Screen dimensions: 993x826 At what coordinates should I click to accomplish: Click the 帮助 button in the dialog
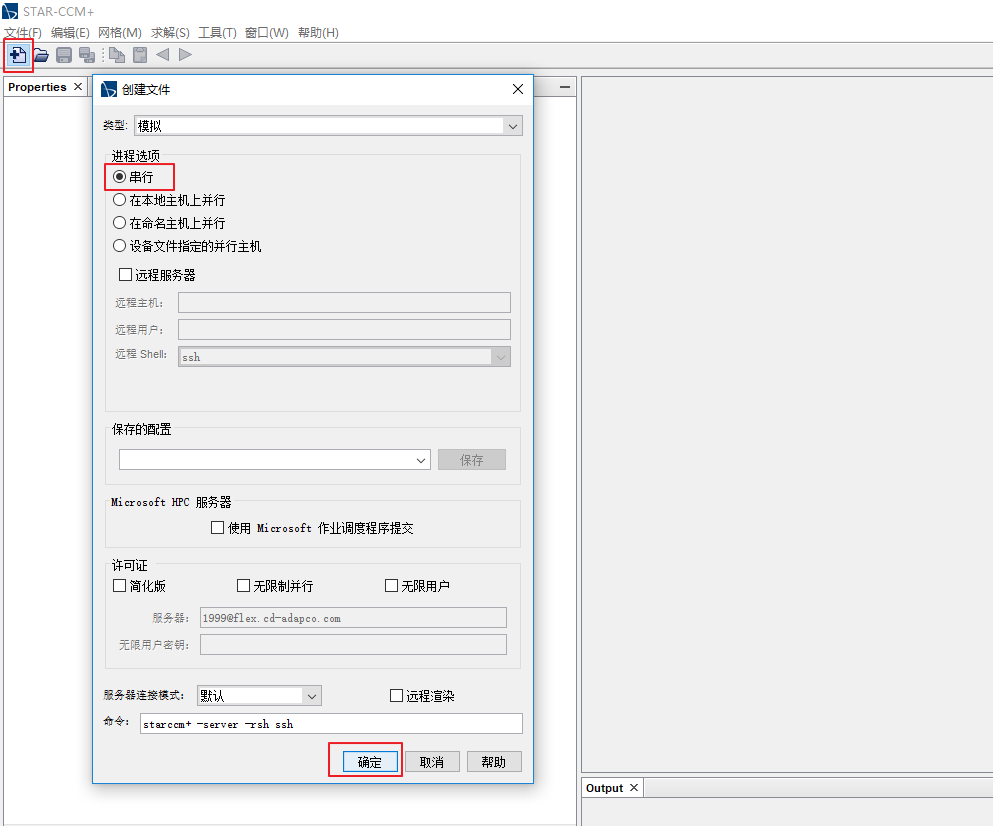(493, 761)
